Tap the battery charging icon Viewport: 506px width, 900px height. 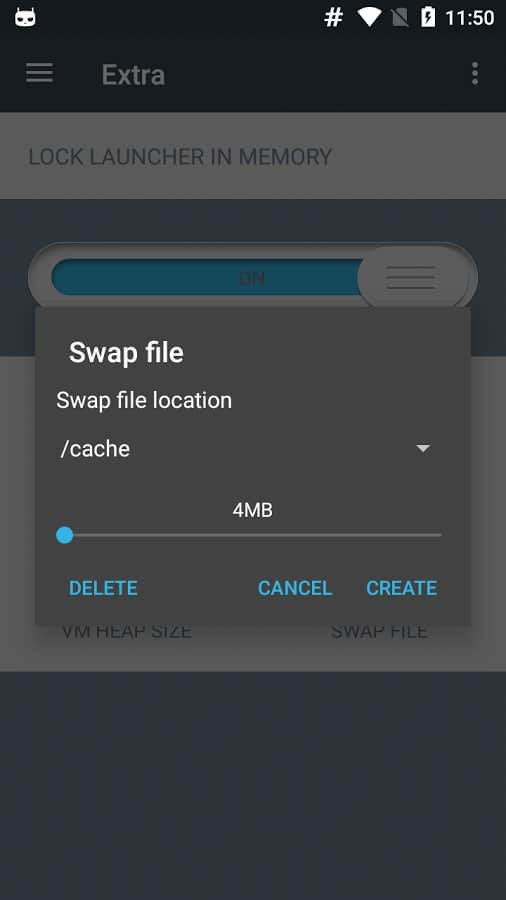click(x=428, y=18)
